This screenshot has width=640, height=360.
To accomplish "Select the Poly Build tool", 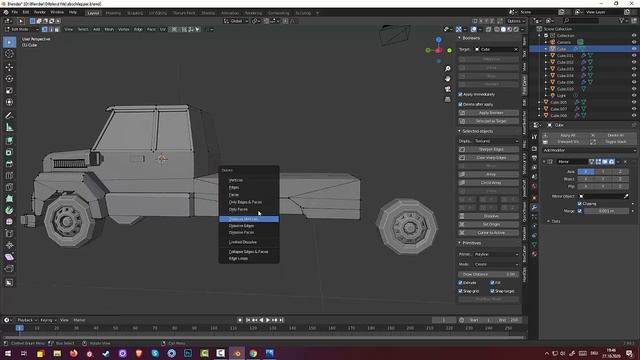I will click(9, 199).
